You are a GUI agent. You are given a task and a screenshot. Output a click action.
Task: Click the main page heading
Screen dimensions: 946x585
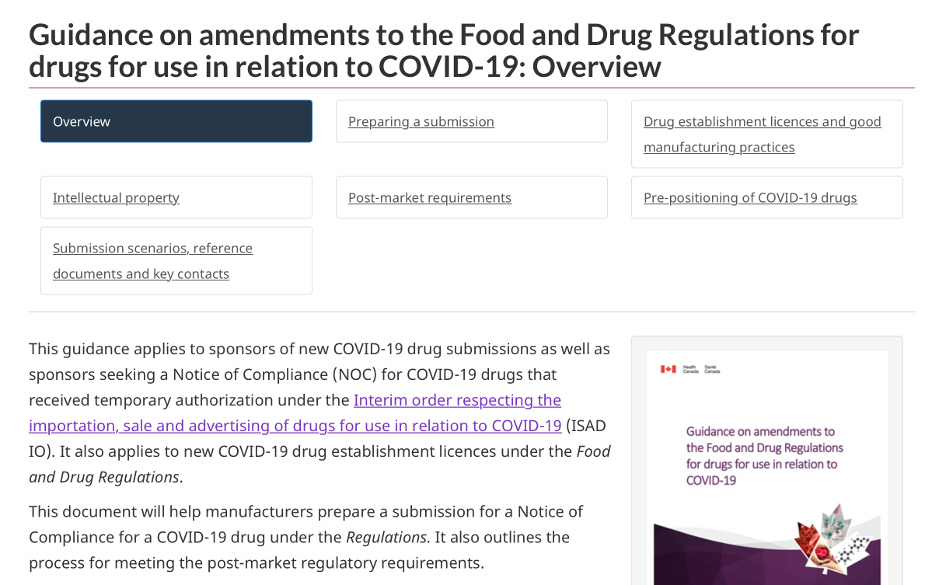(x=443, y=50)
